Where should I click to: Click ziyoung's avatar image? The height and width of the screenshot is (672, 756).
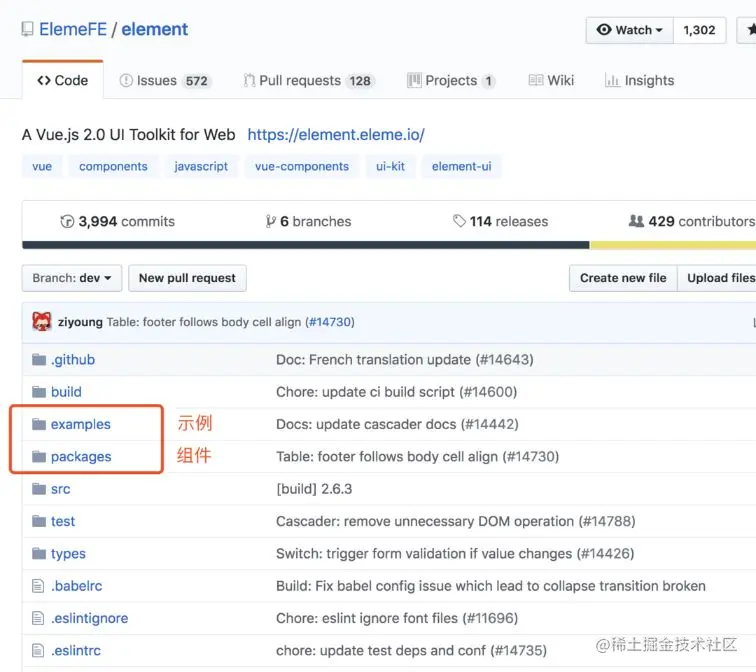click(41, 322)
